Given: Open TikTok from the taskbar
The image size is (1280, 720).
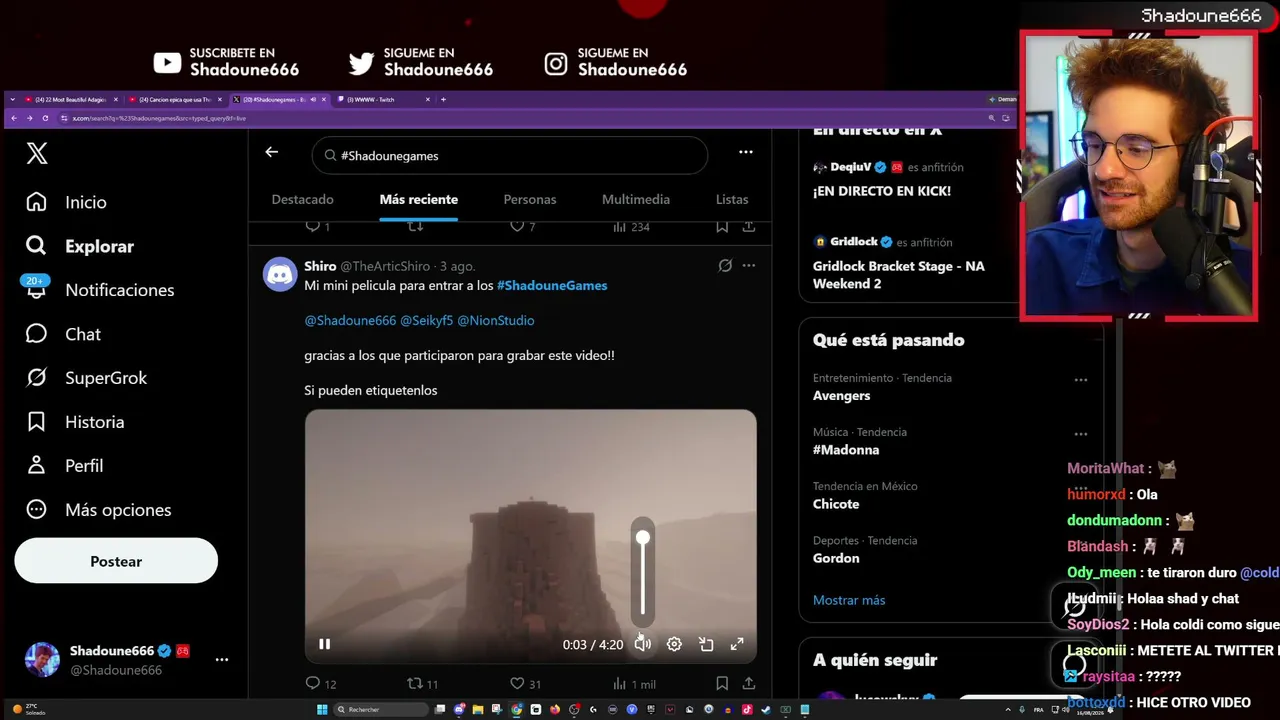Looking at the screenshot, I should coord(747,709).
